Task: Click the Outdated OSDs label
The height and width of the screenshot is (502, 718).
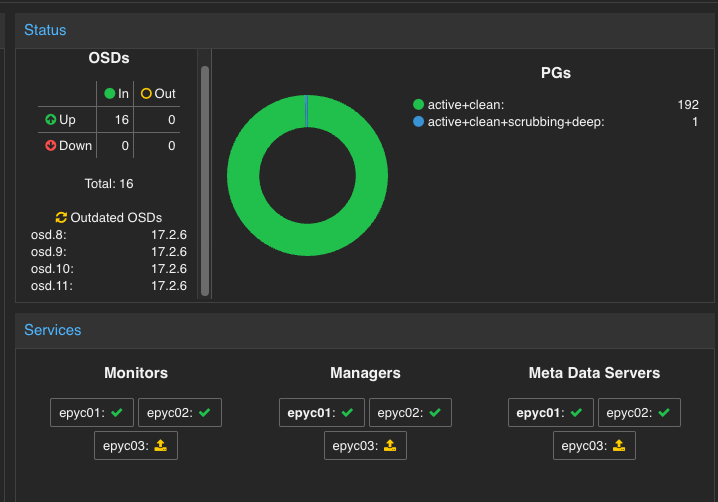Action: point(116,218)
